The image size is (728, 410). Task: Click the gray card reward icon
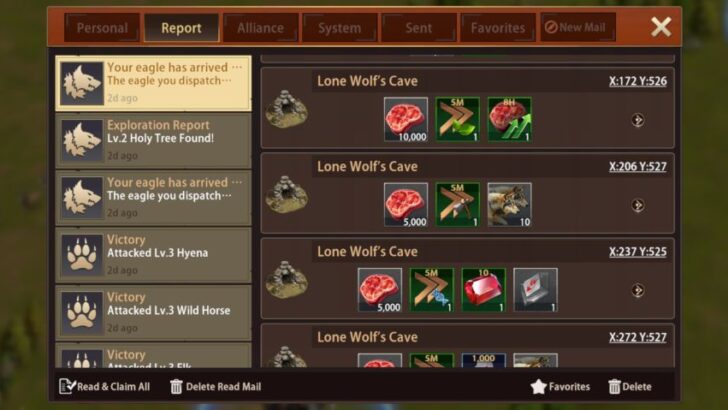click(x=535, y=290)
